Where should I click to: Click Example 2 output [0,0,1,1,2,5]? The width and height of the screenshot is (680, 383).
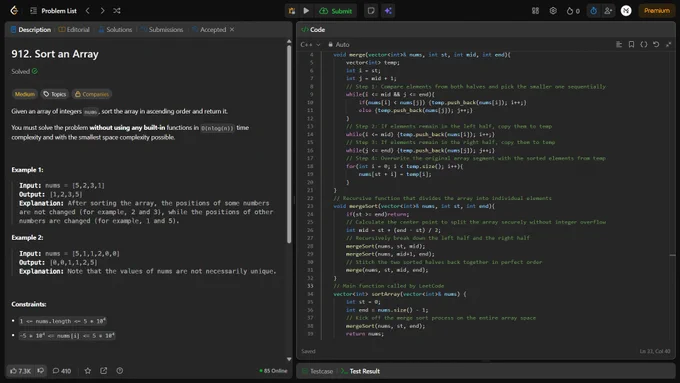coord(58,262)
